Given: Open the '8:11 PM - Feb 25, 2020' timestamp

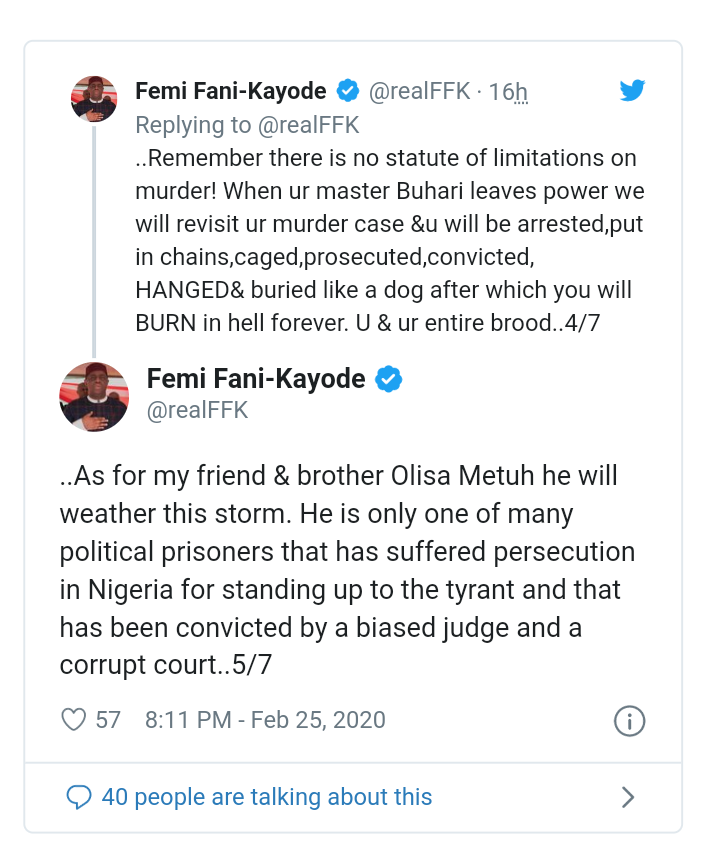Looking at the screenshot, I should pyautogui.click(x=265, y=720).
